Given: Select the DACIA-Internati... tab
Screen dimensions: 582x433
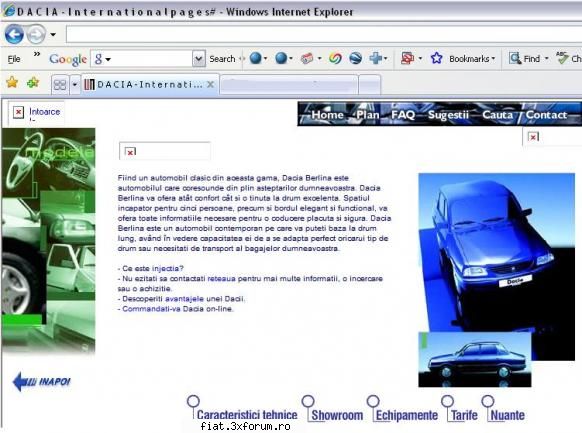Looking at the screenshot, I should 150,85.
